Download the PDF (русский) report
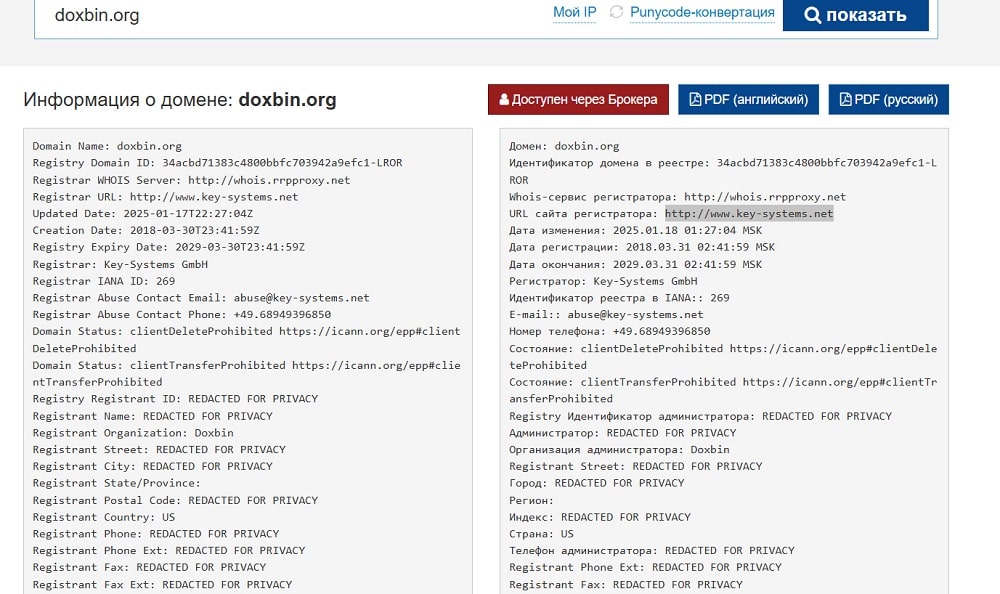 [888, 100]
